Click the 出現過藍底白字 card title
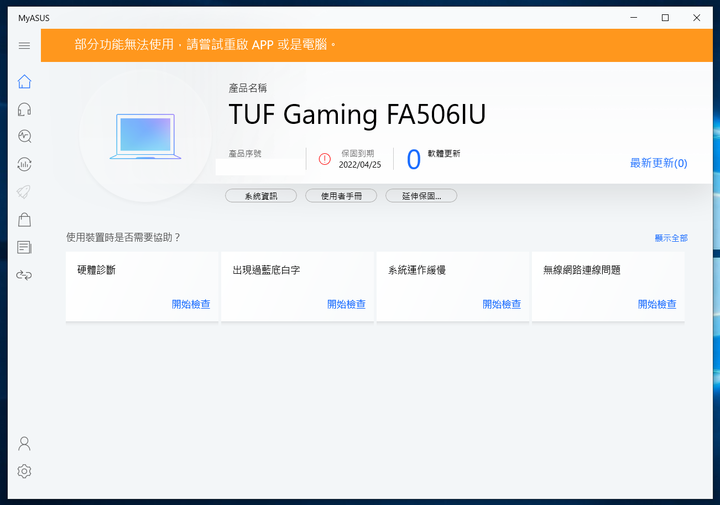 click(x=266, y=270)
